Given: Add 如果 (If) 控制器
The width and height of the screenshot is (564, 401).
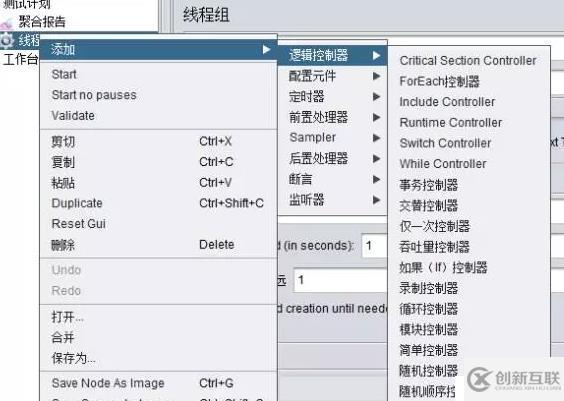Looking at the screenshot, I should (x=469, y=268).
